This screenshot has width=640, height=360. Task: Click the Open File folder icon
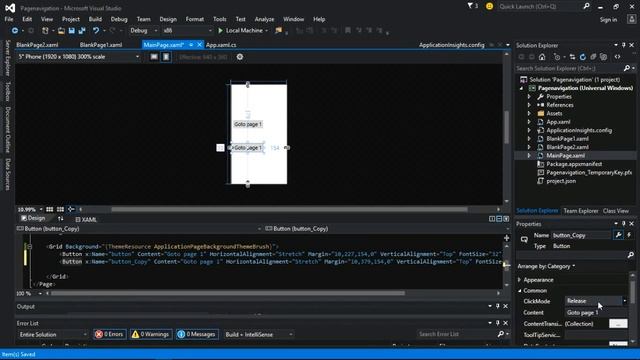coord(61,31)
